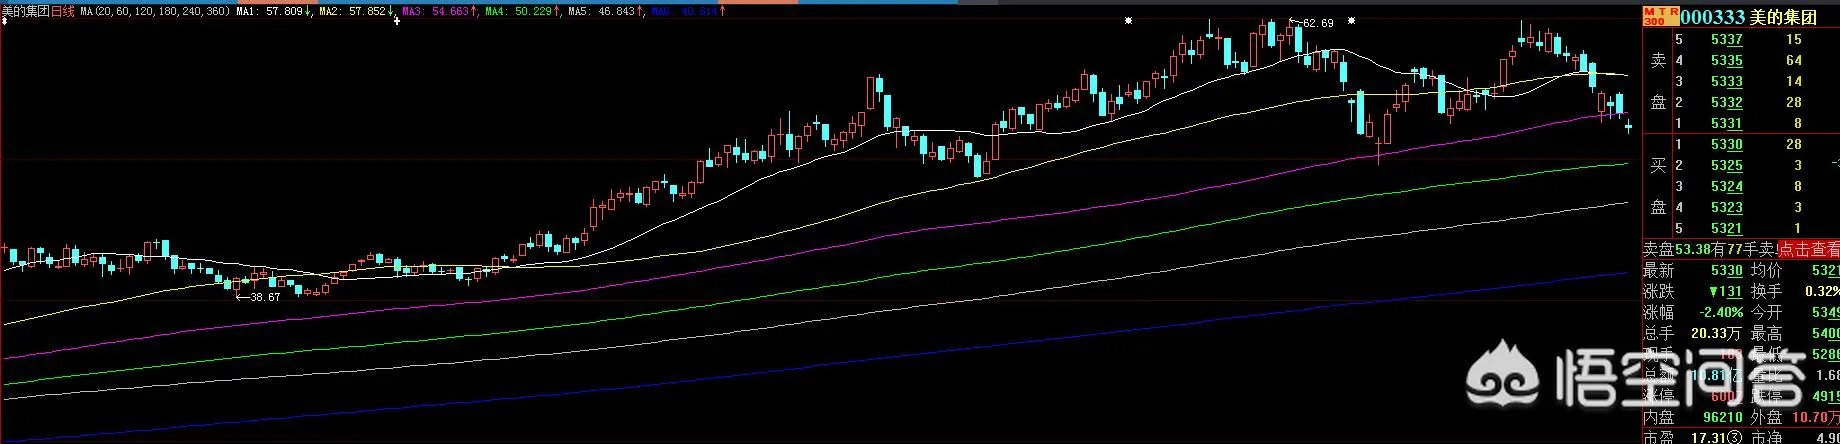Click the star marker right of 62.69

1354,21
